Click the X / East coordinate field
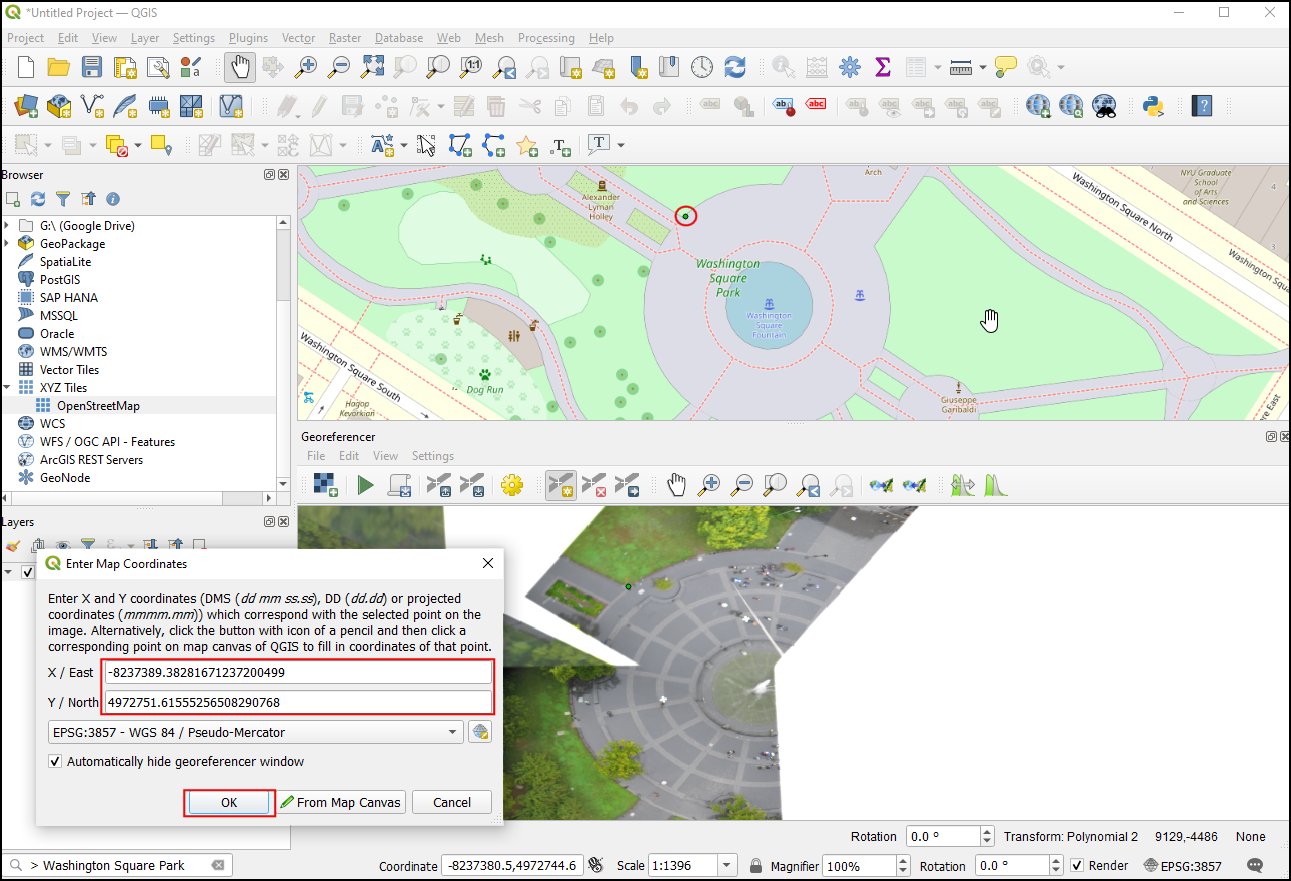 pyautogui.click(x=297, y=673)
